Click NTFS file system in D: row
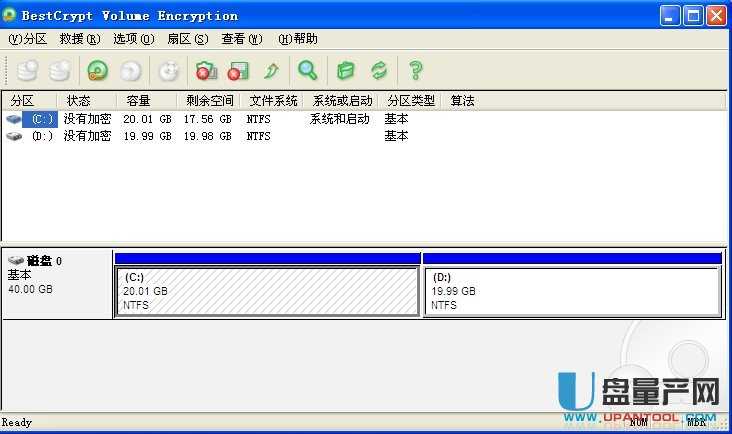 (x=258, y=136)
